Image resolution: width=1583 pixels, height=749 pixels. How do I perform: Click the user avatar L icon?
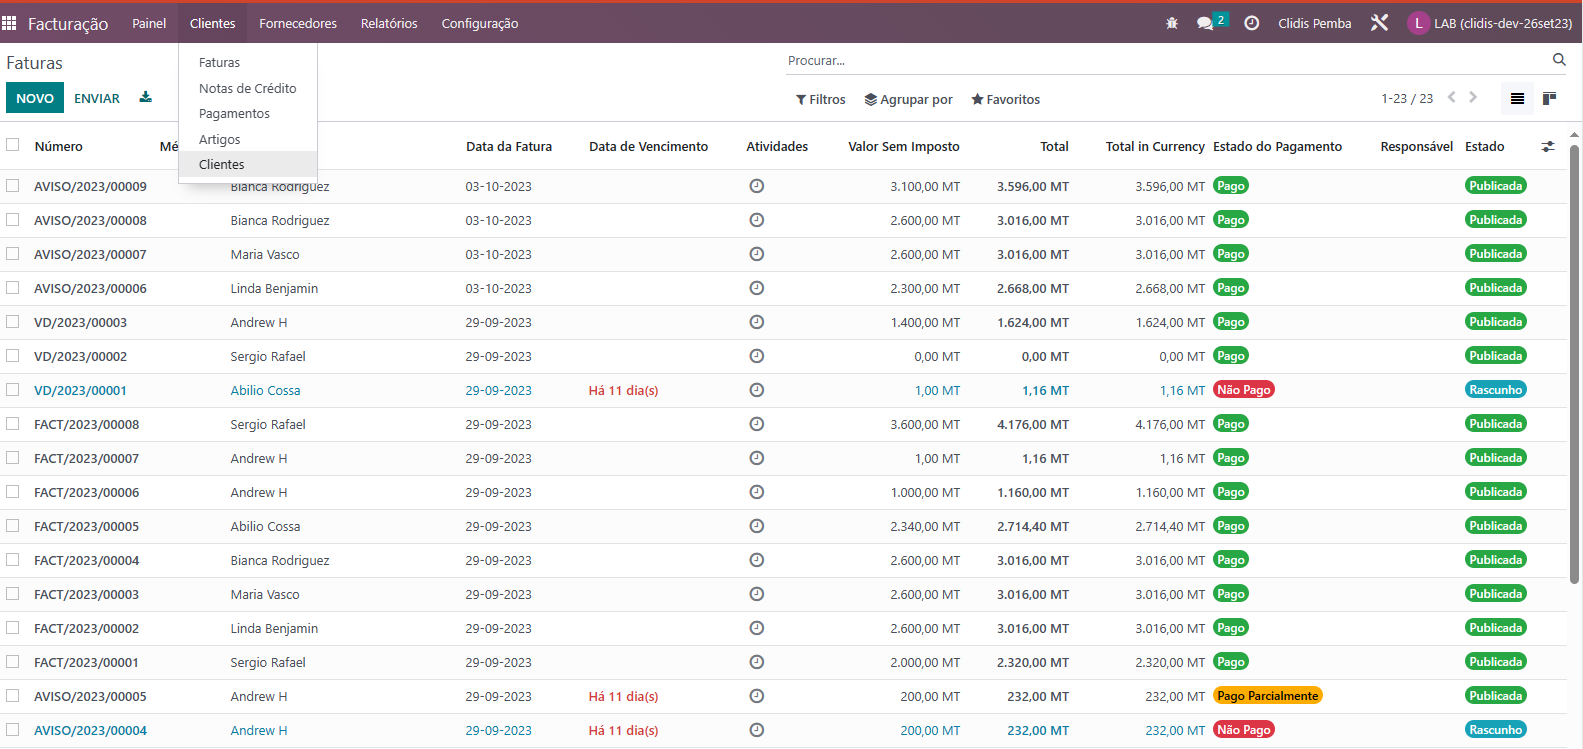pyautogui.click(x=1418, y=23)
